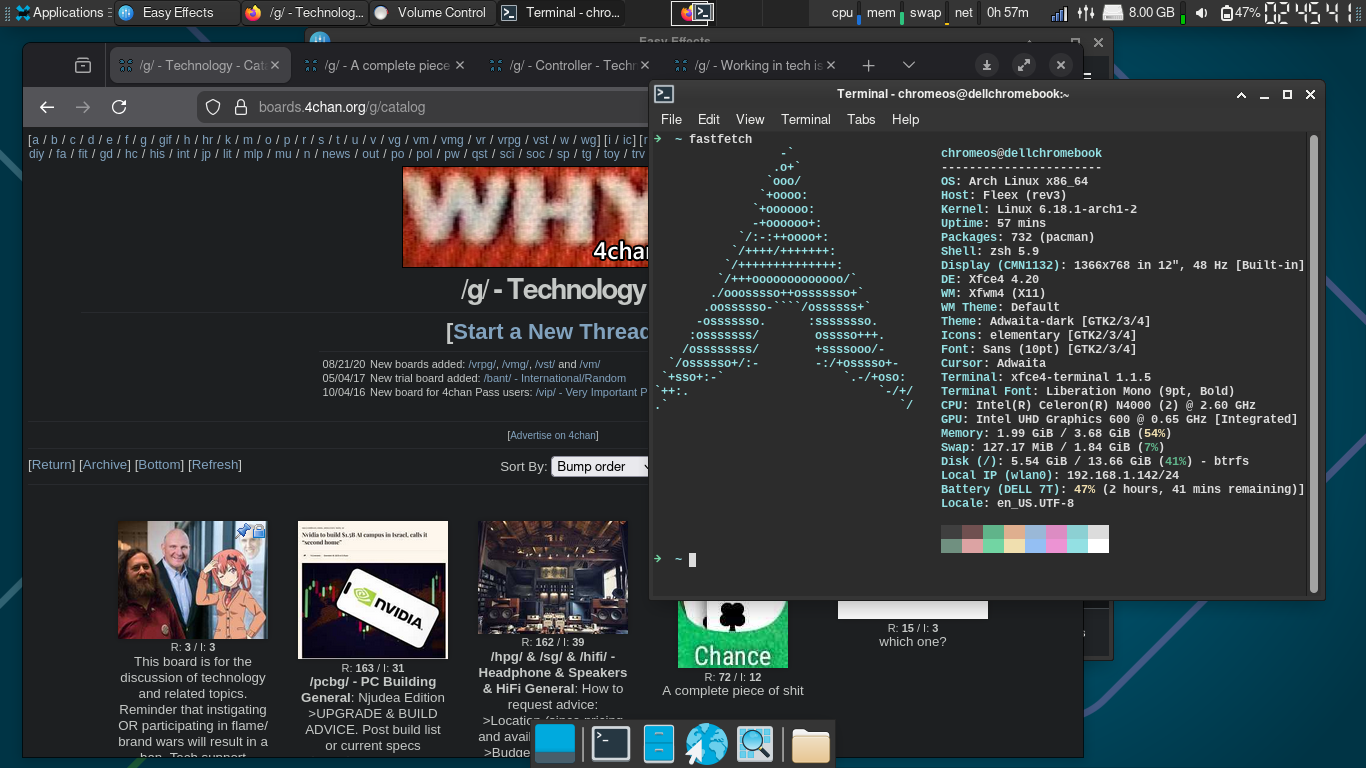
Task: Switch to the 'A complete piece' browser tab
Action: pyautogui.click(x=384, y=65)
